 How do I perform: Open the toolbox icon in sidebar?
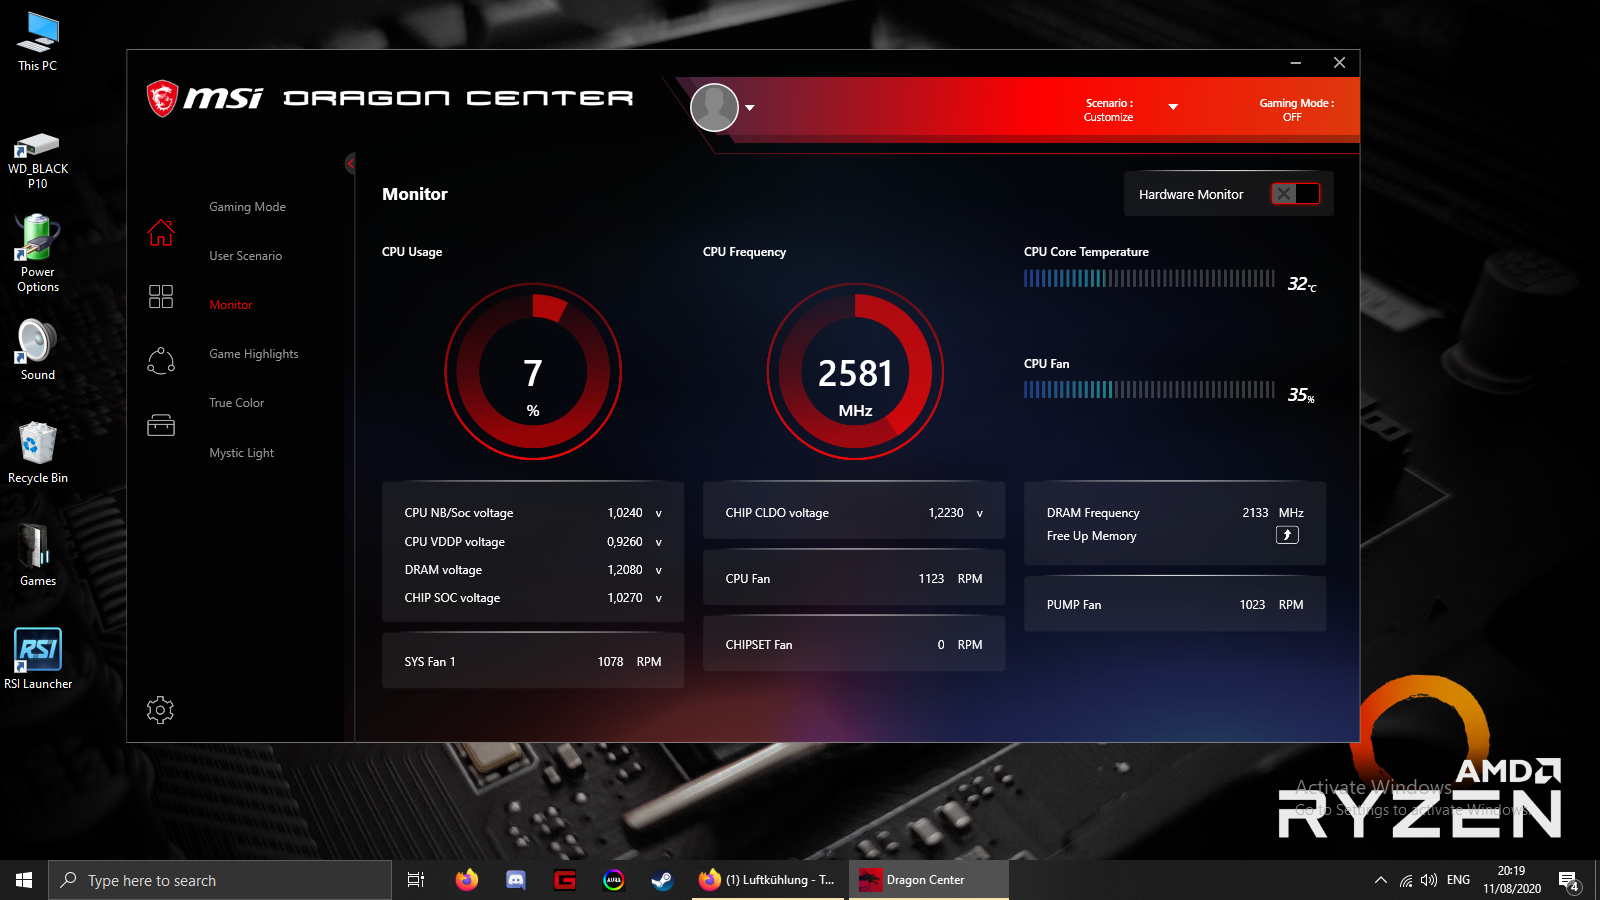[x=161, y=426]
